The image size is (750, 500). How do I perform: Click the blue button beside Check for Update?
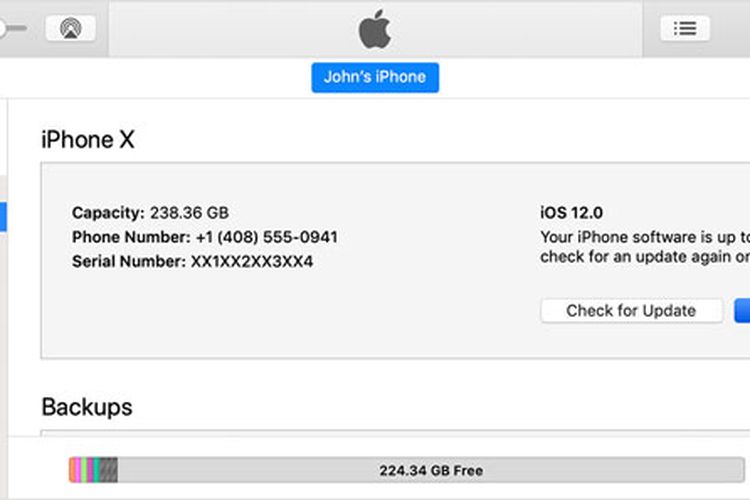742,310
